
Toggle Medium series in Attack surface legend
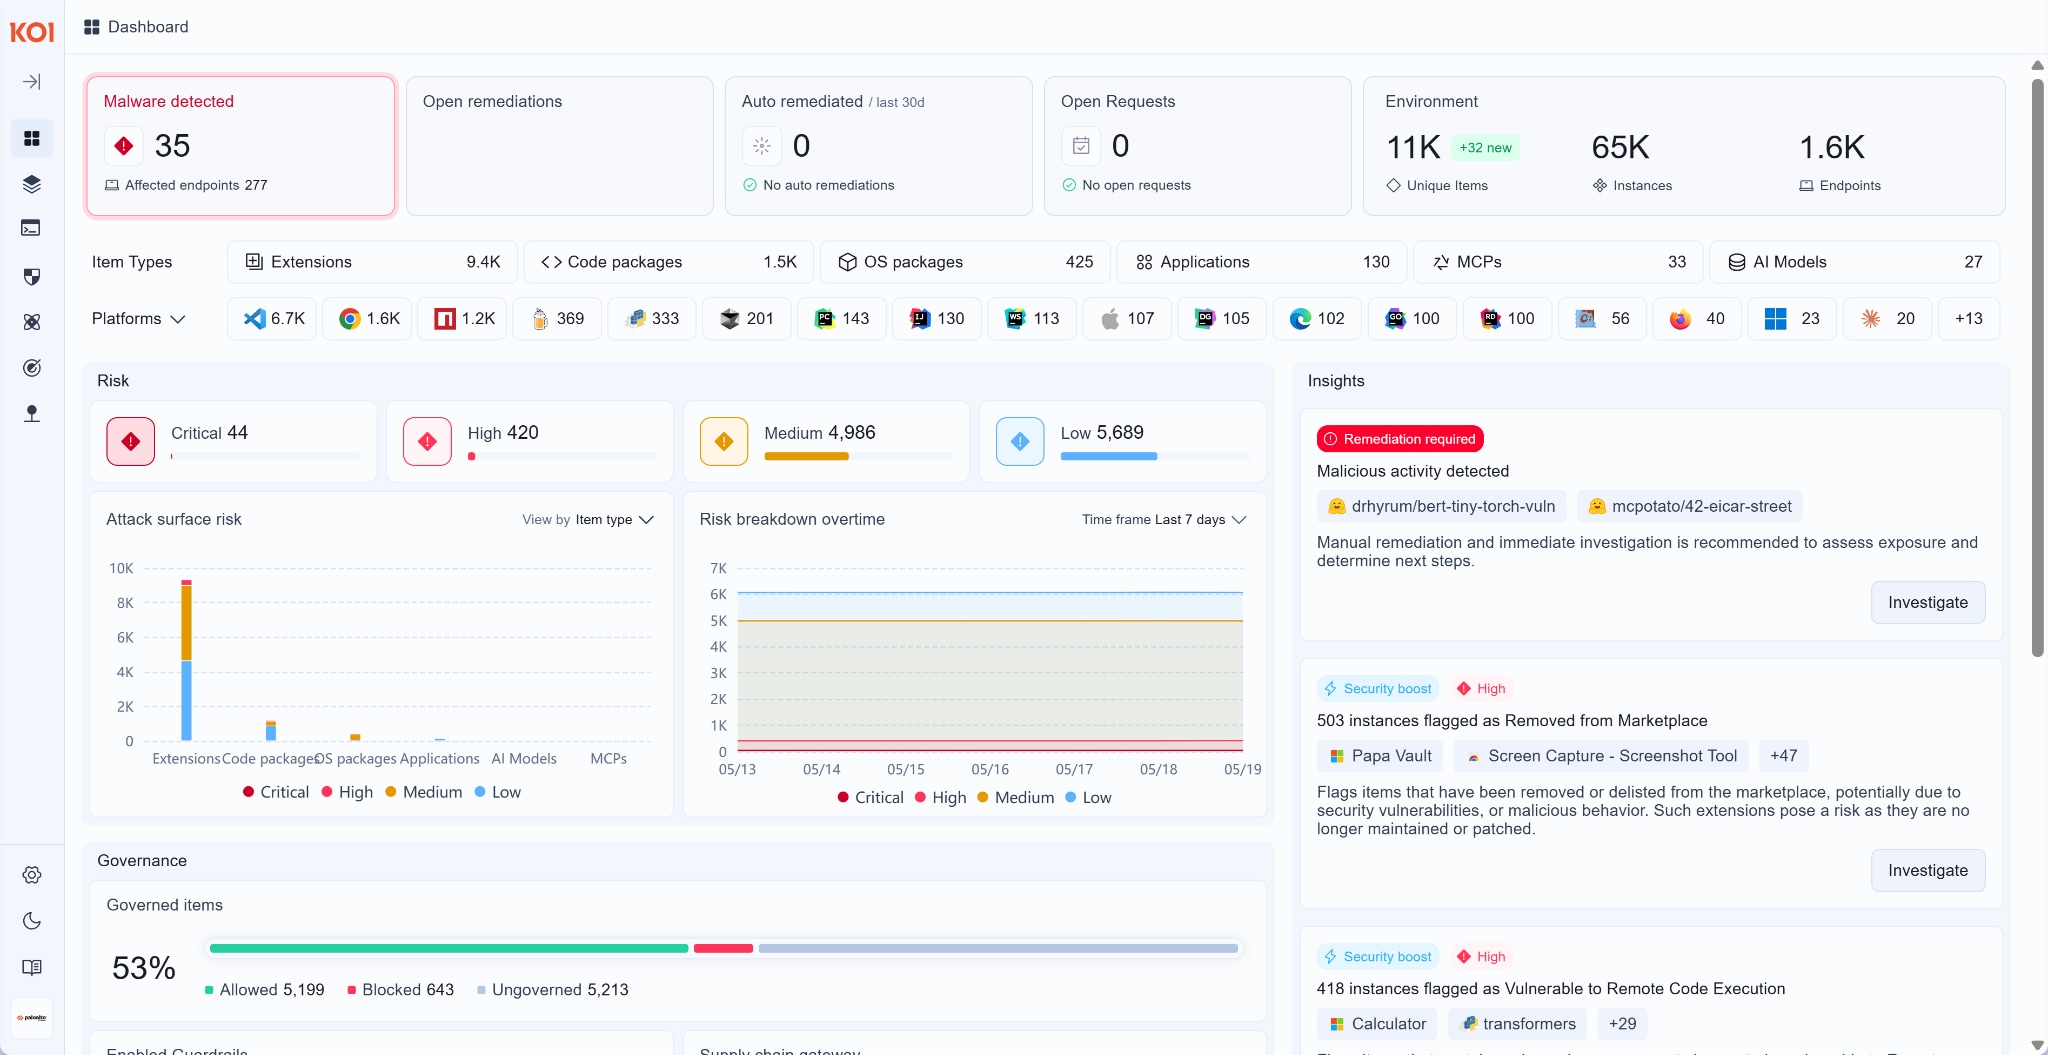click(x=424, y=792)
